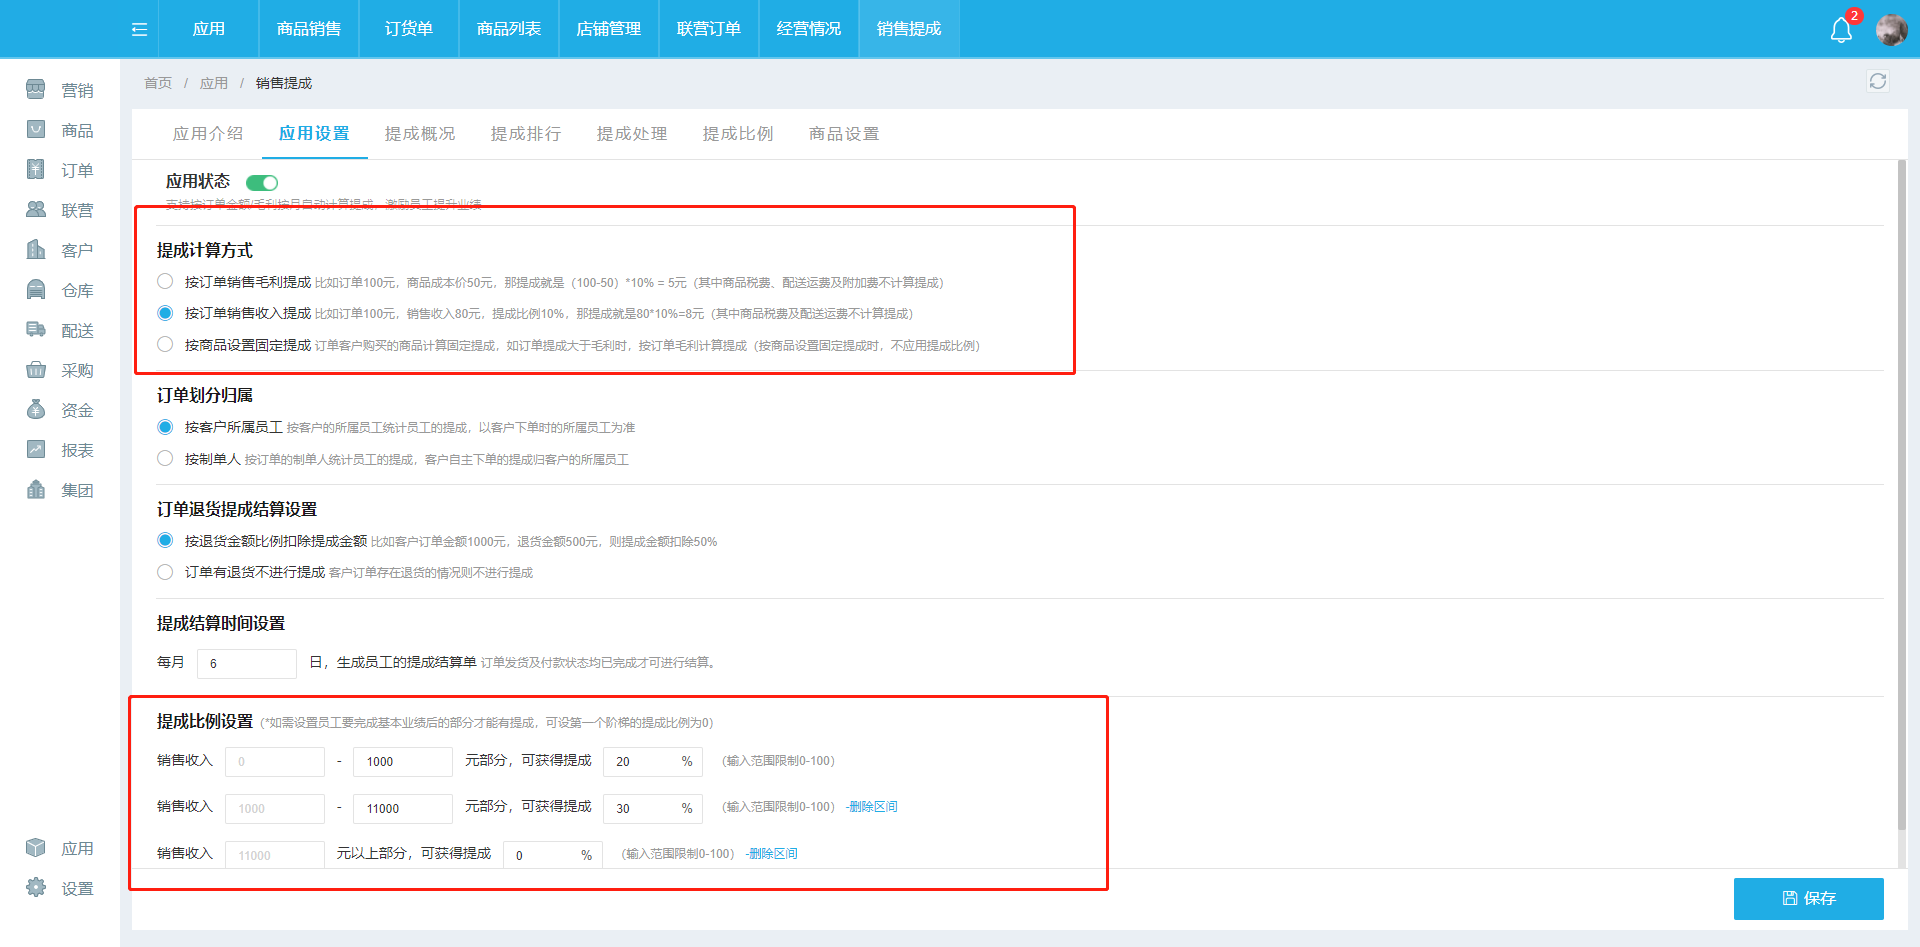Choose 订单有退货不进行提成 radio option
This screenshot has width=1920, height=947.
[x=166, y=572]
